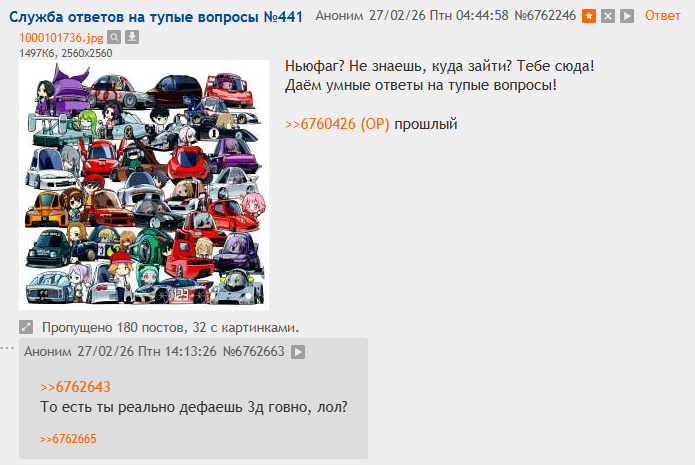Click Аноним name on reply №6762663

[48, 352]
